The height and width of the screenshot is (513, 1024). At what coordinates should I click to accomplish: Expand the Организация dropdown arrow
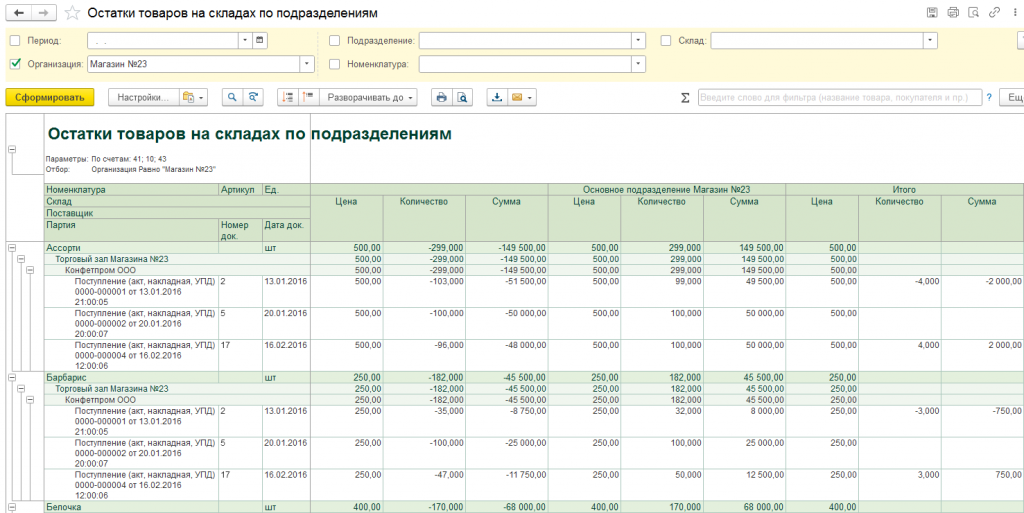pyautogui.click(x=308, y=63)
